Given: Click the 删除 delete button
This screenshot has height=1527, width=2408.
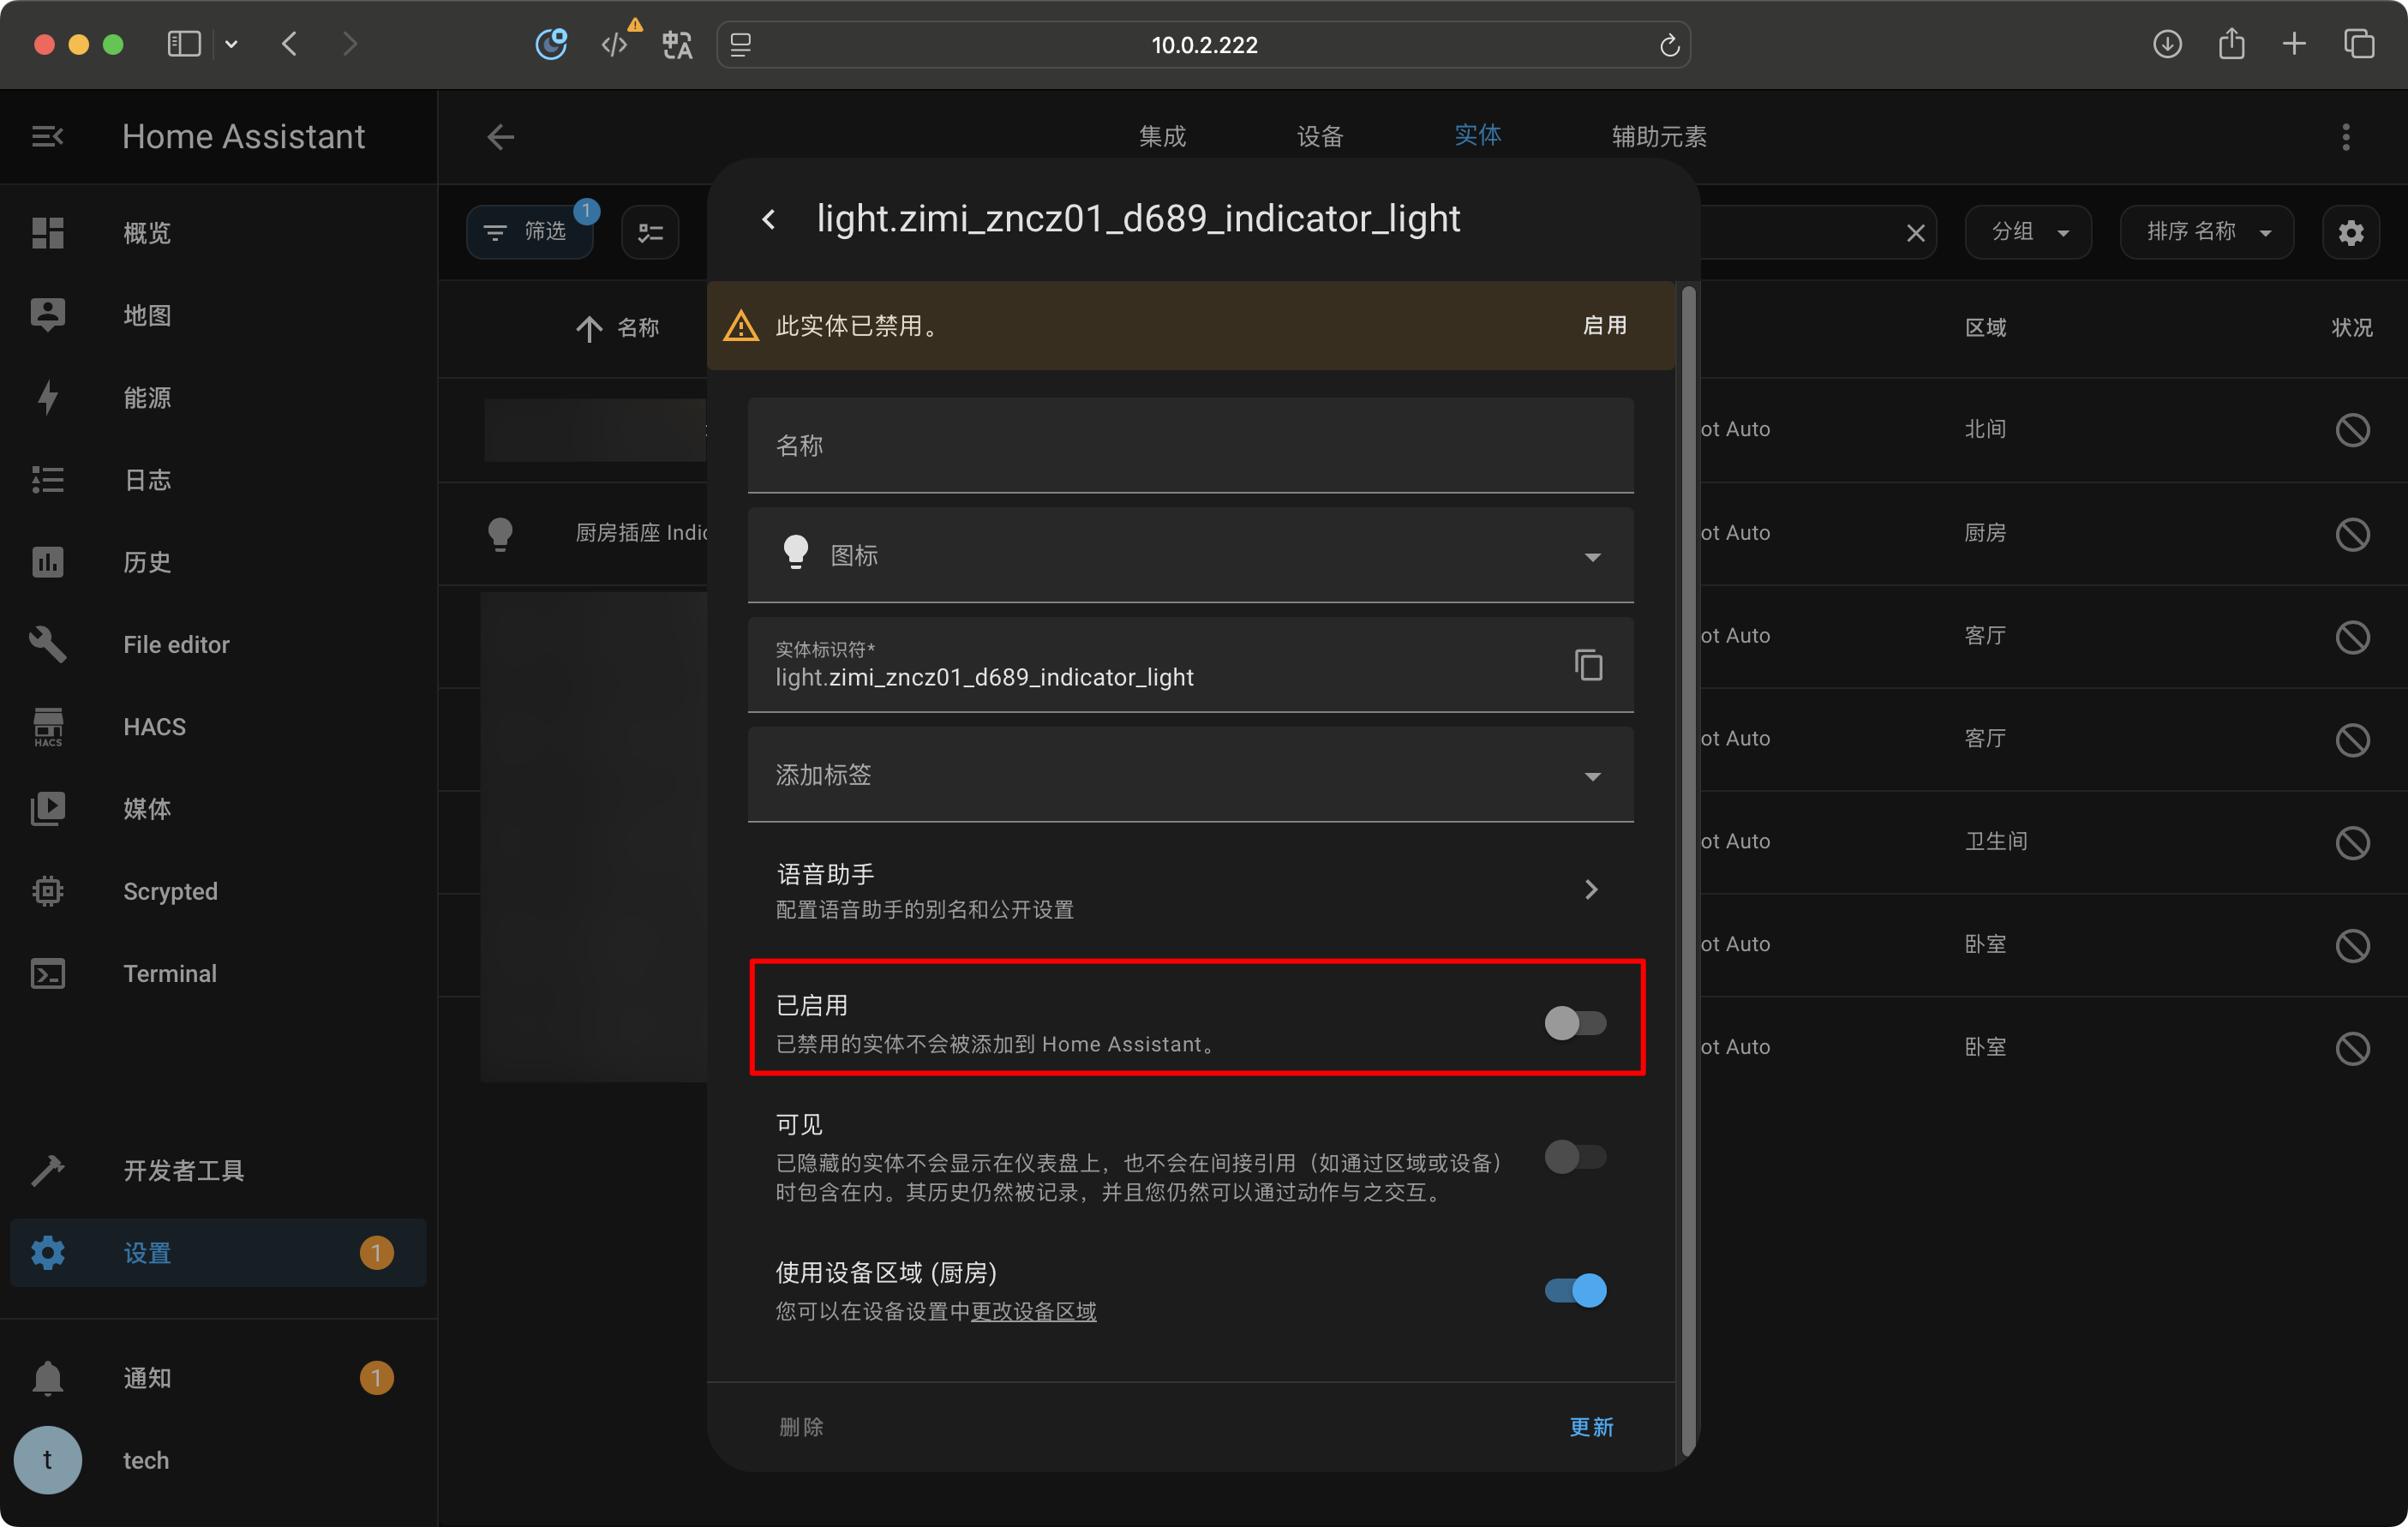Looking at the screenshot, I should click(801, 1427).
